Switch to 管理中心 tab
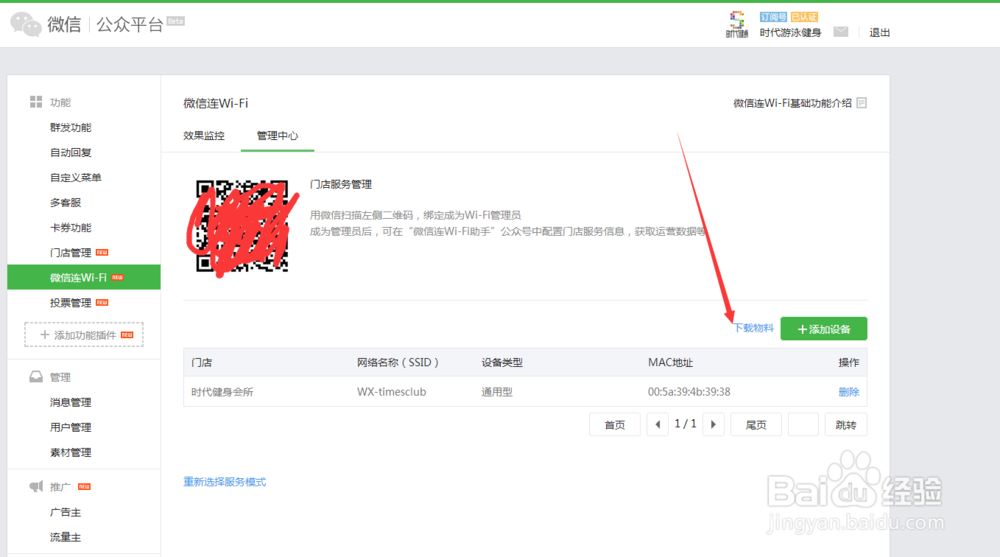 (x=277, y=135)
